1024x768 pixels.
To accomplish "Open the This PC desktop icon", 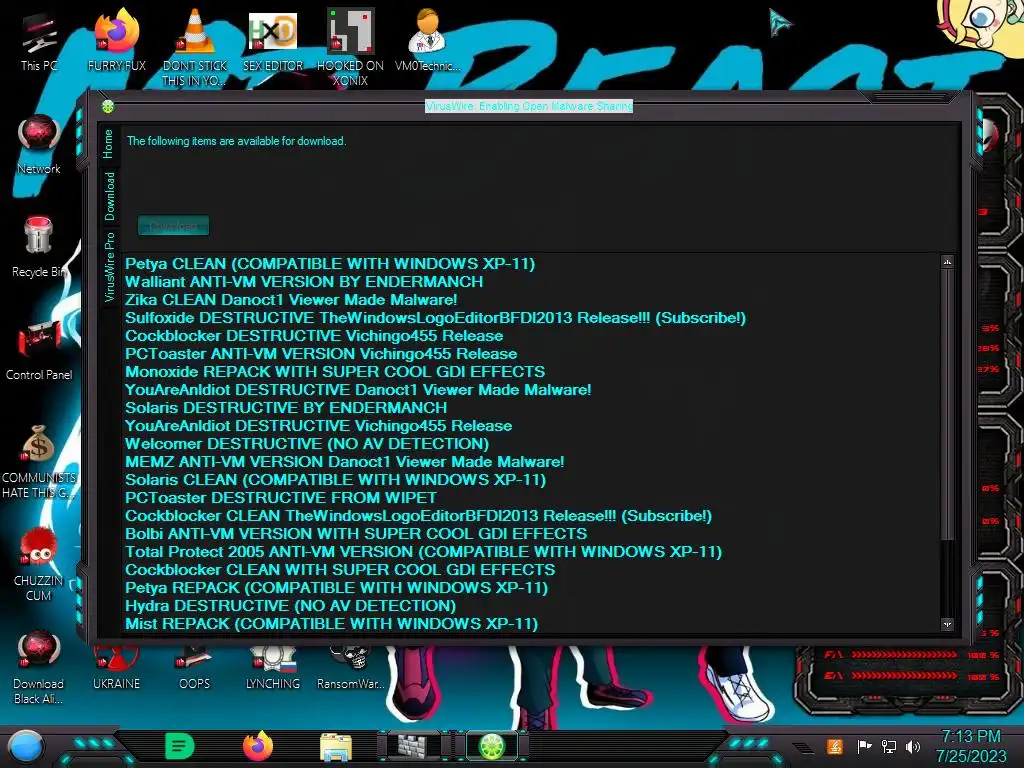I will pyautogui.click(x=39, y=42).
